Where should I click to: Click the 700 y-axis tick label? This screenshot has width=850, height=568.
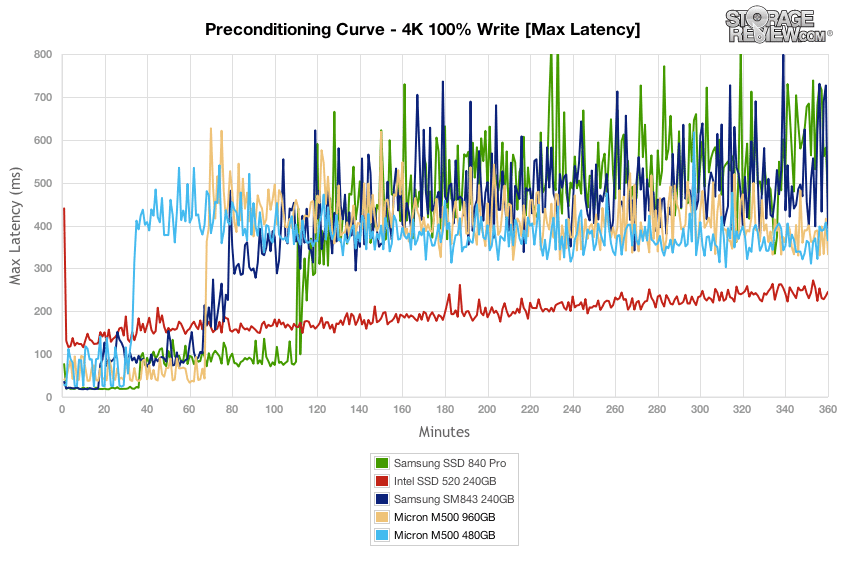click(43, 98)
